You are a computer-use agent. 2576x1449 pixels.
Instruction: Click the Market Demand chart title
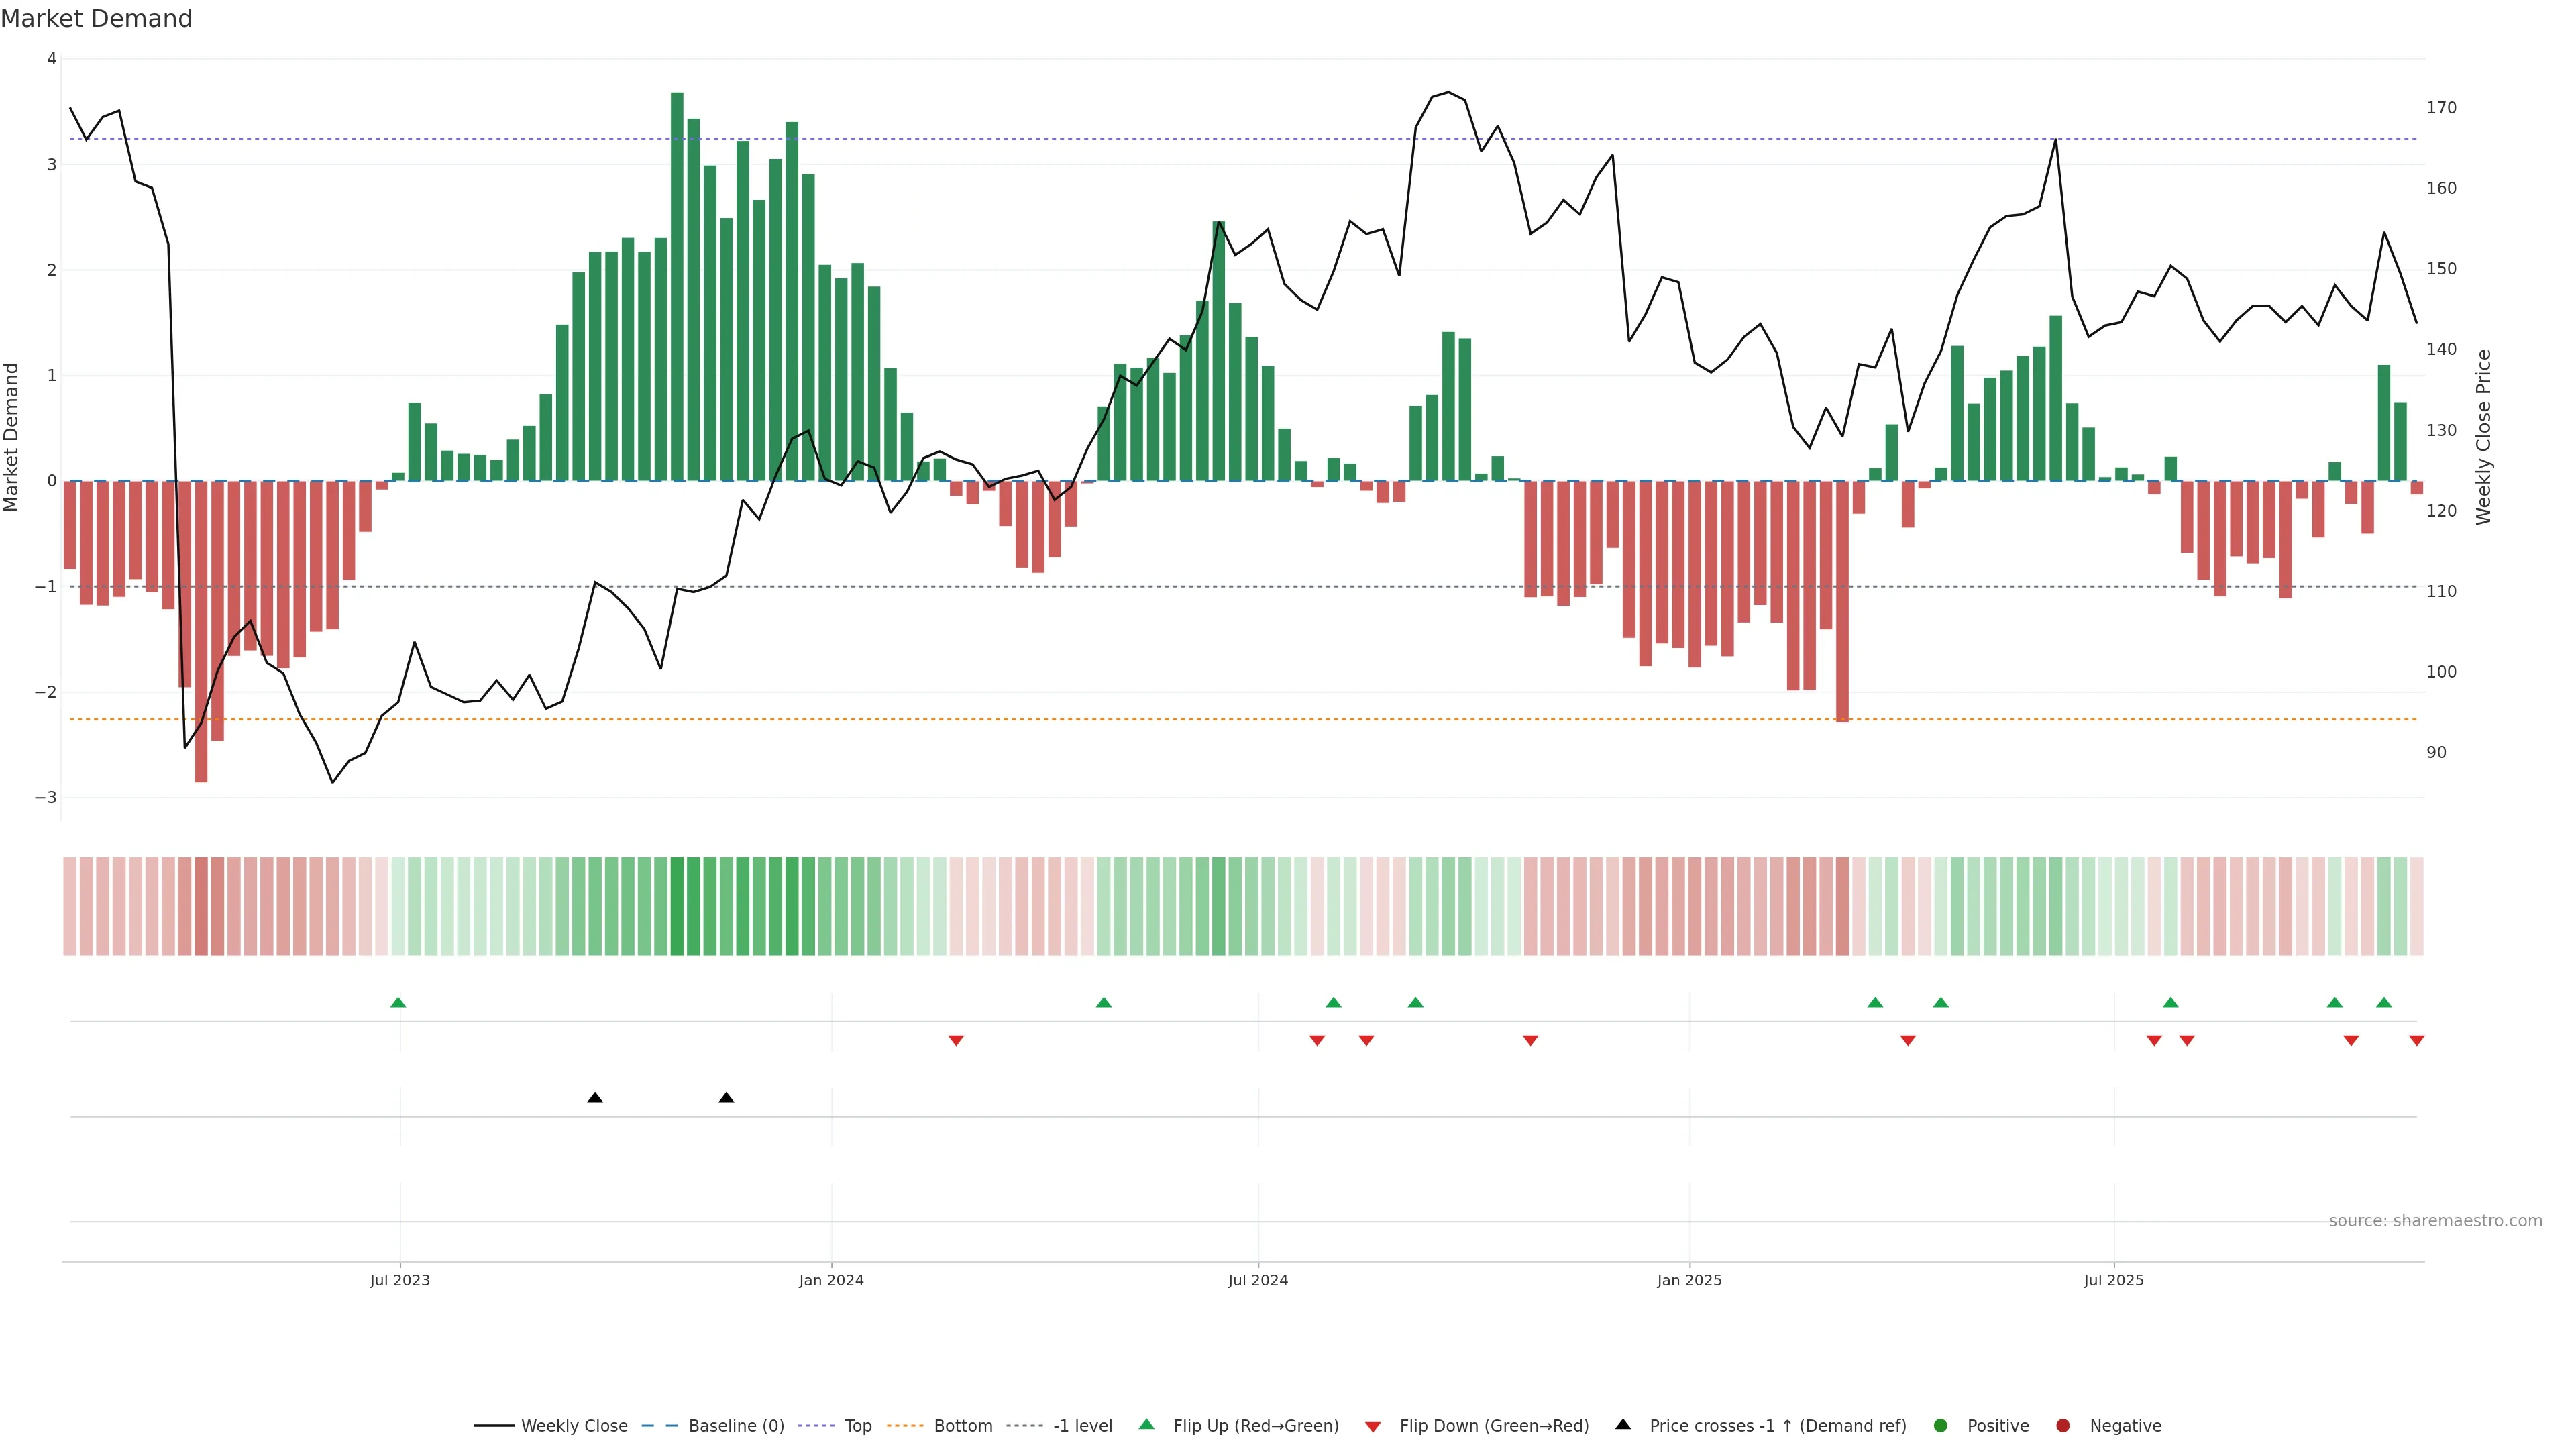coord(96,19)
